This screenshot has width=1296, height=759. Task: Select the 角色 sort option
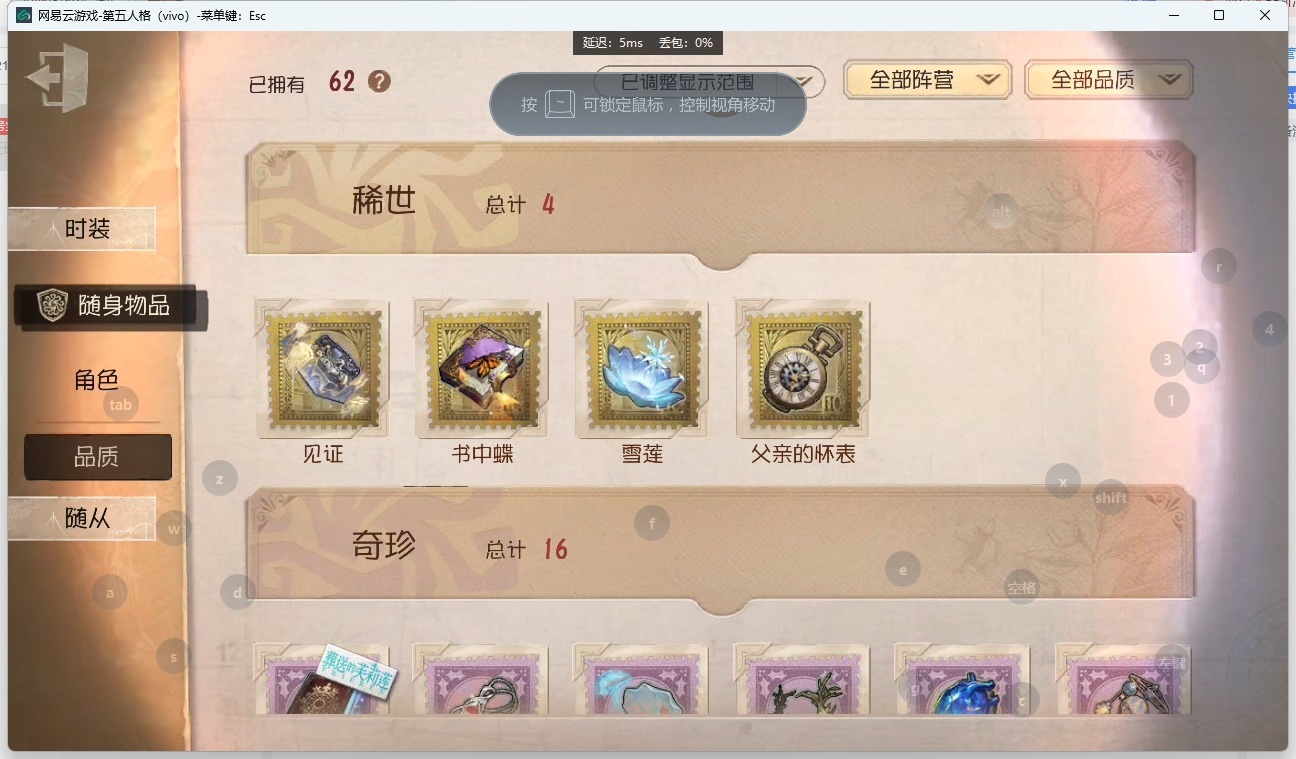click(x=97, y=379)
